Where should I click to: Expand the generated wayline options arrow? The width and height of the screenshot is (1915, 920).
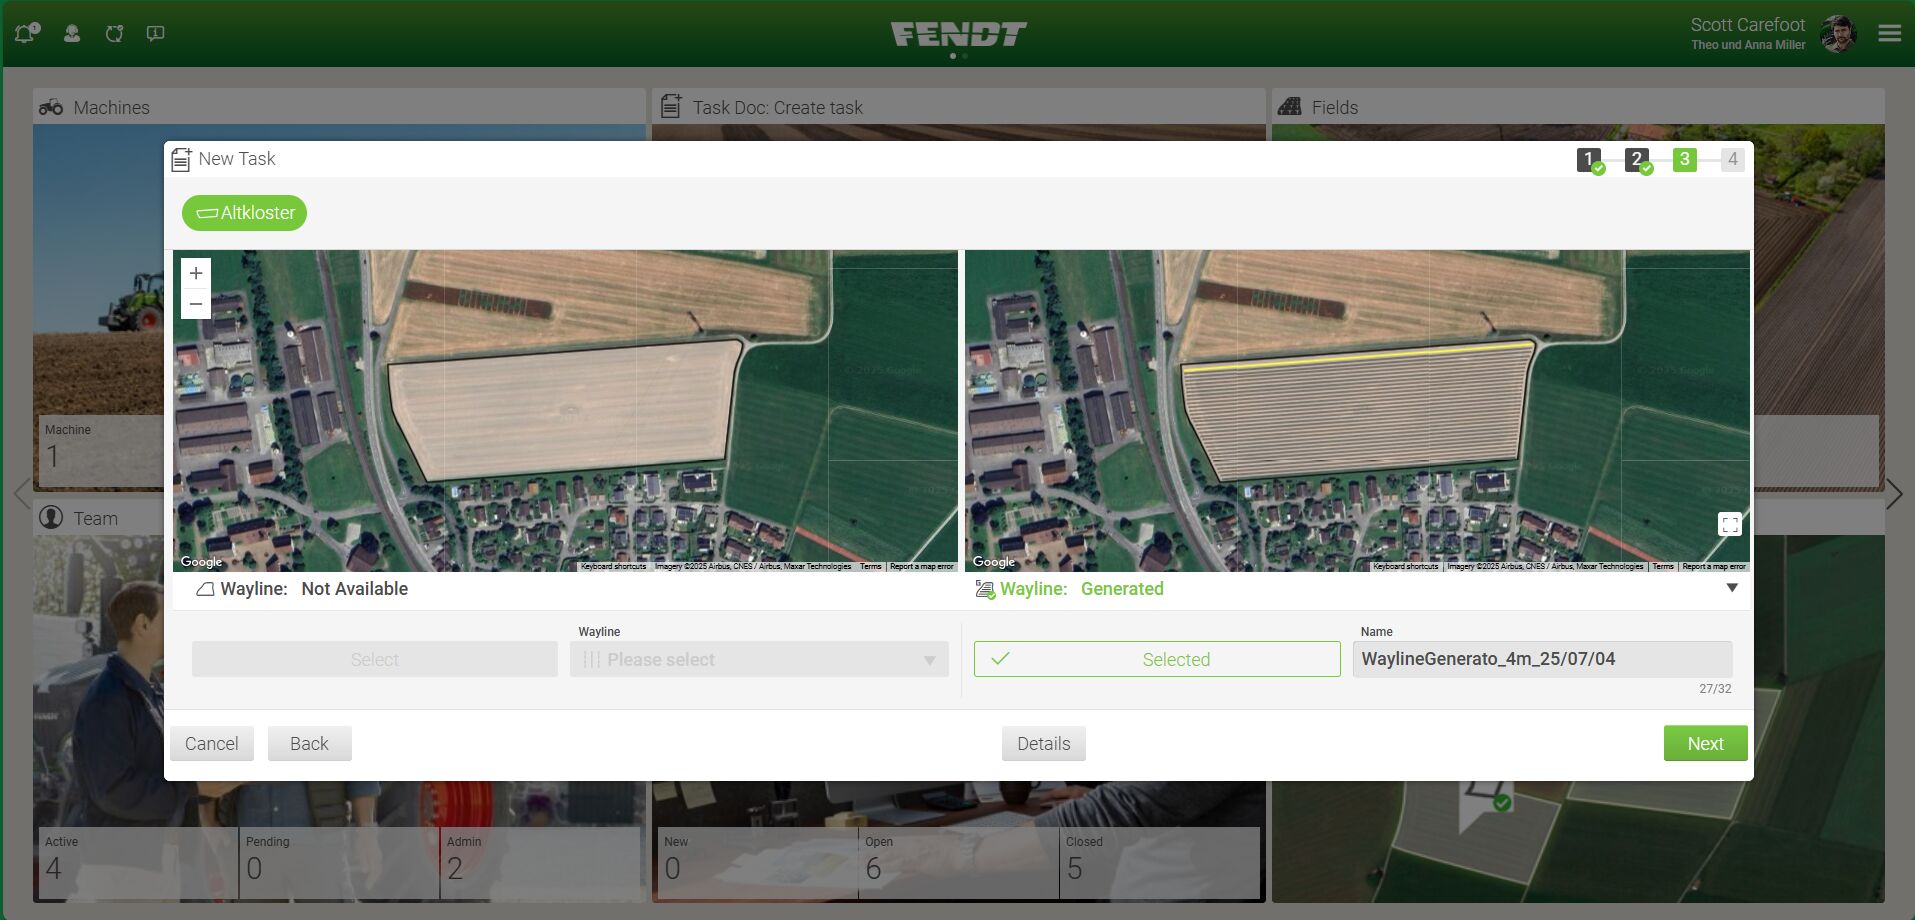[x=1732, y=588]
